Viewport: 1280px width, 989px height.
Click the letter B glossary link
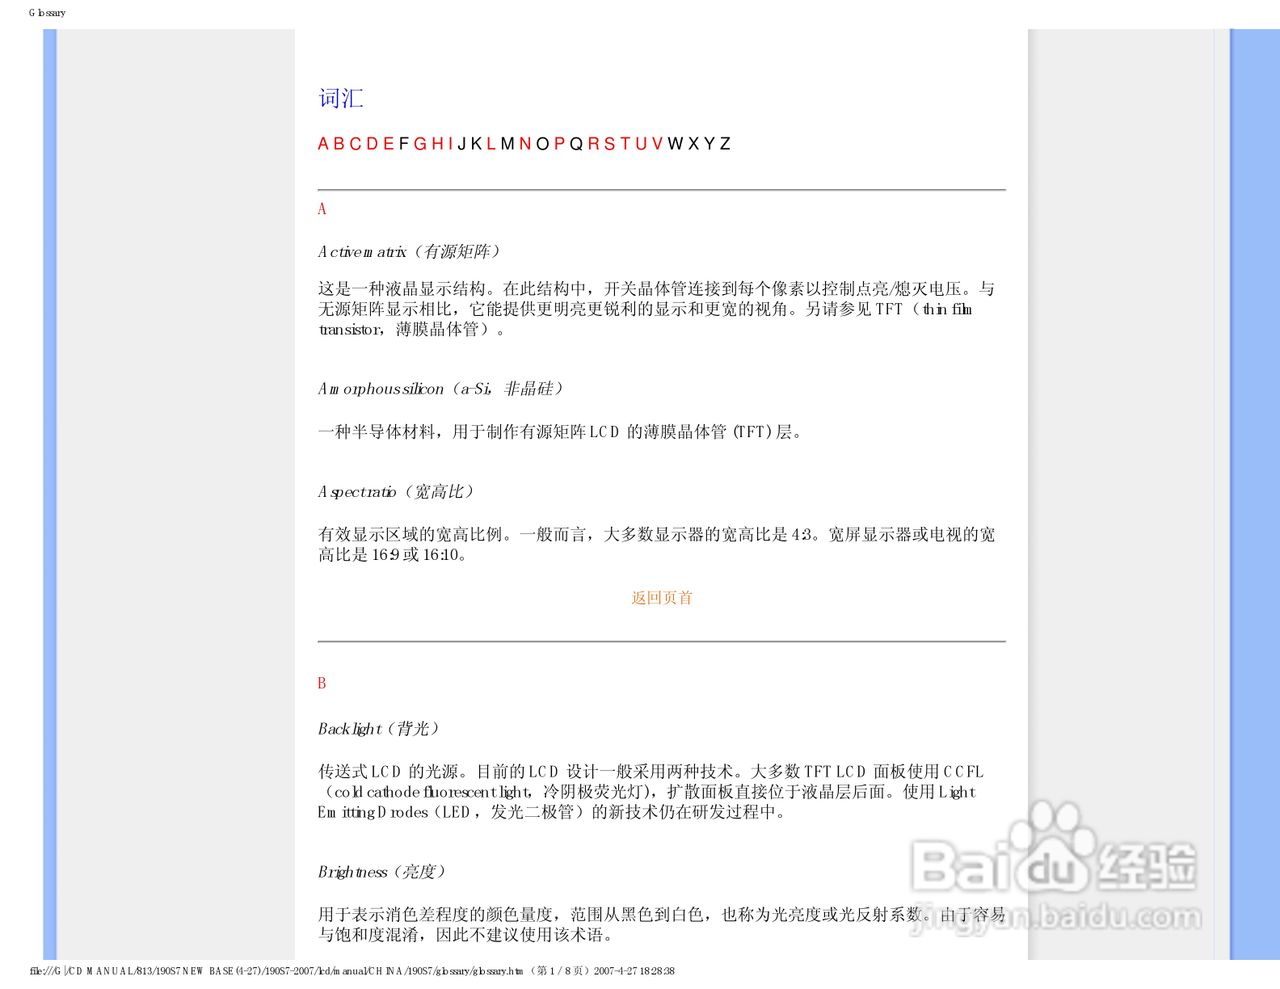(x=339, y=144)
